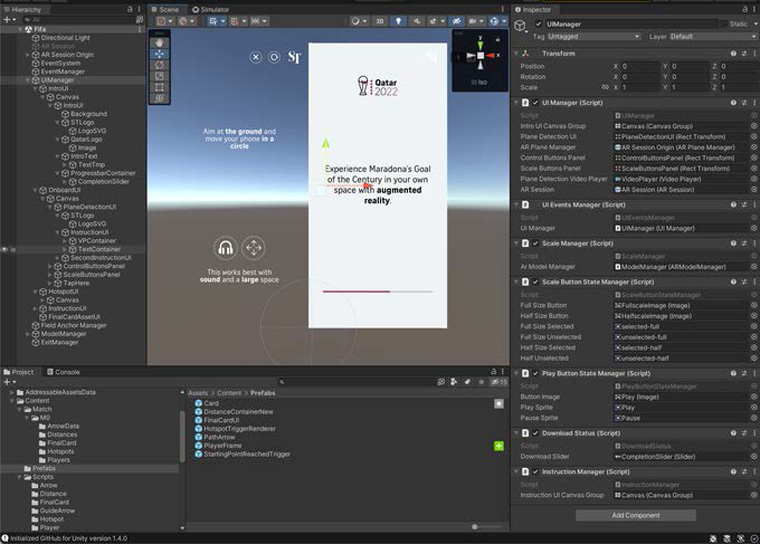Open the Instruction Manager (Script) kebab menu
This screenshot has height=544, width=760.
coord(754,471)
